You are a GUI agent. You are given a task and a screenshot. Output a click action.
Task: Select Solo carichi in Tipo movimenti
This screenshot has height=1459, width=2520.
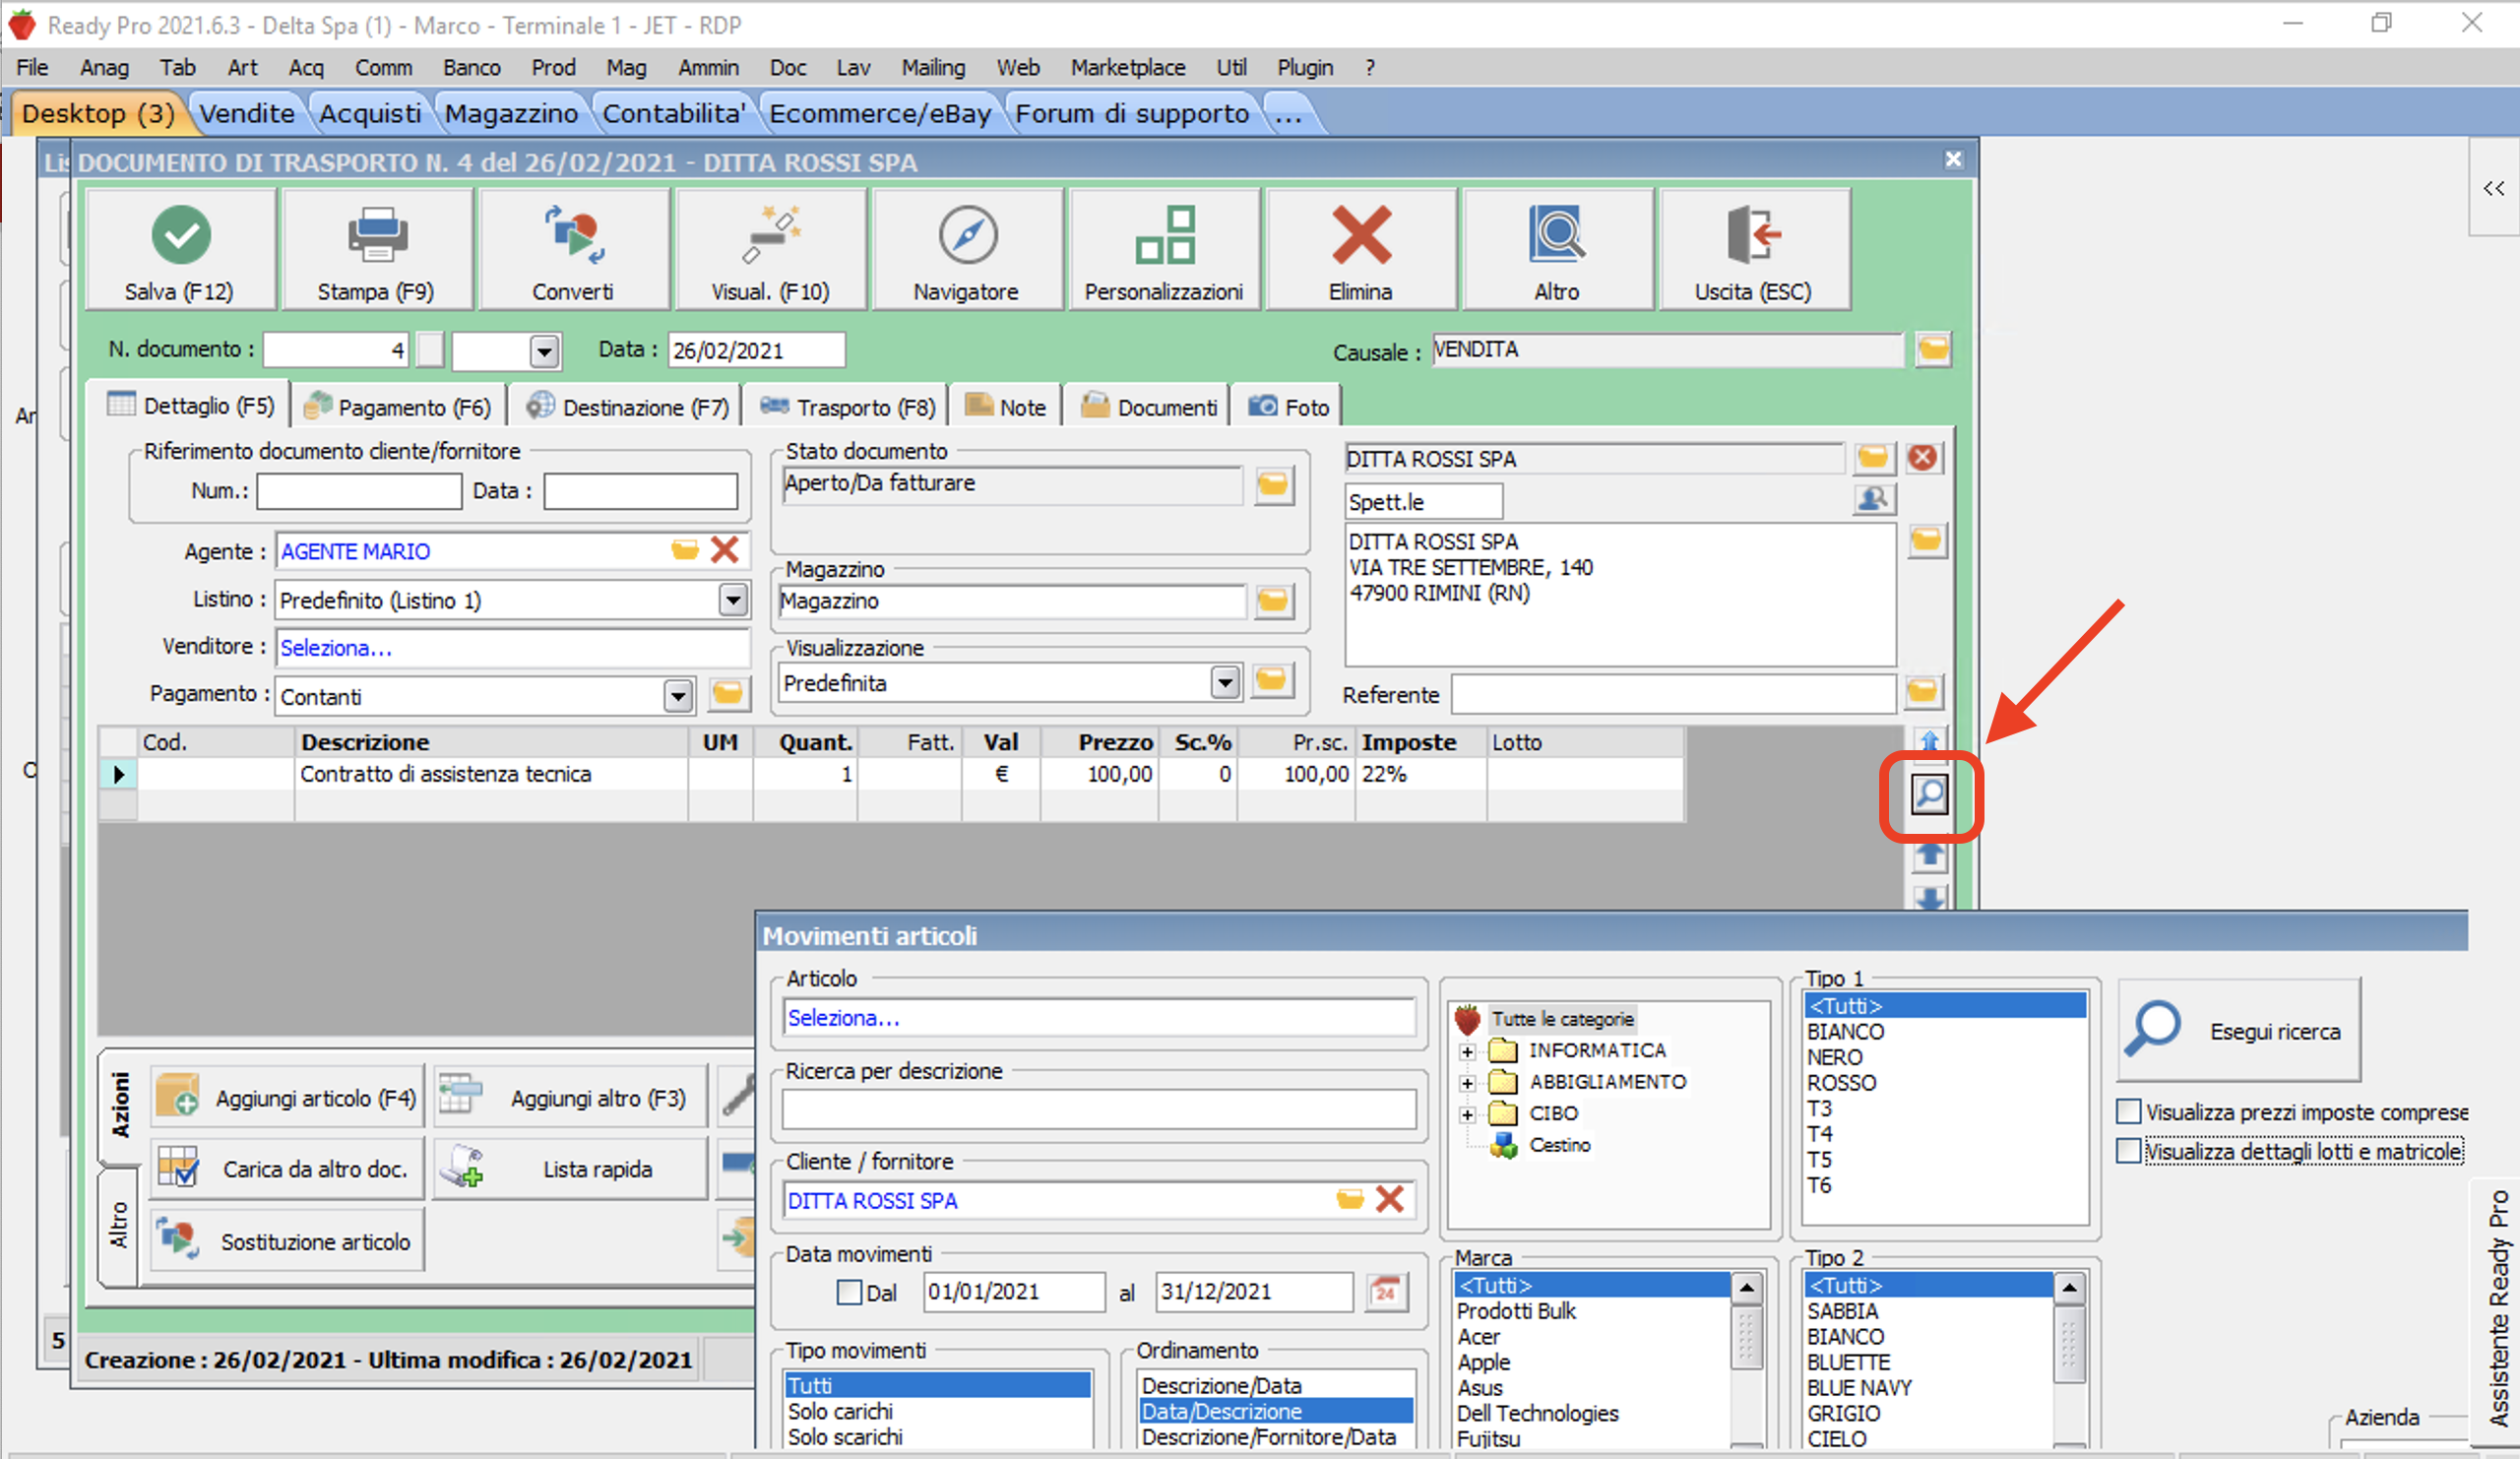point(840,1411)
